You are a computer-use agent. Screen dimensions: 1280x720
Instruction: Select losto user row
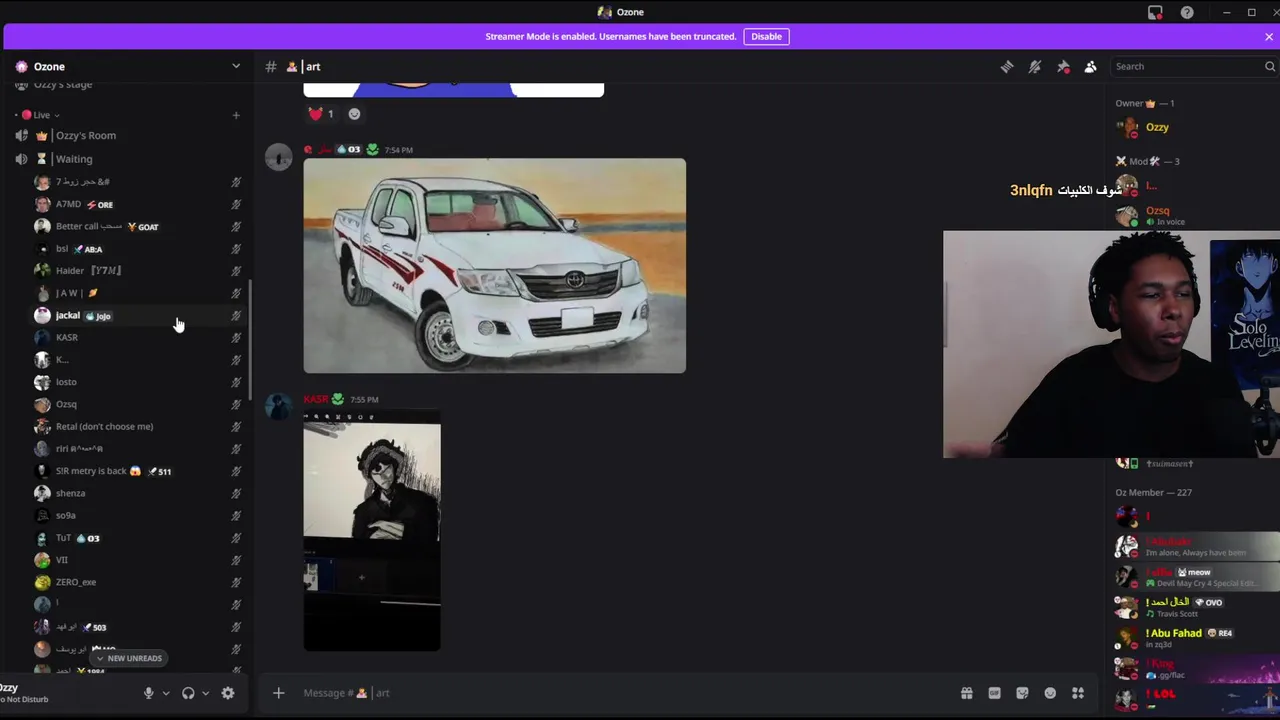pos(138,382)
